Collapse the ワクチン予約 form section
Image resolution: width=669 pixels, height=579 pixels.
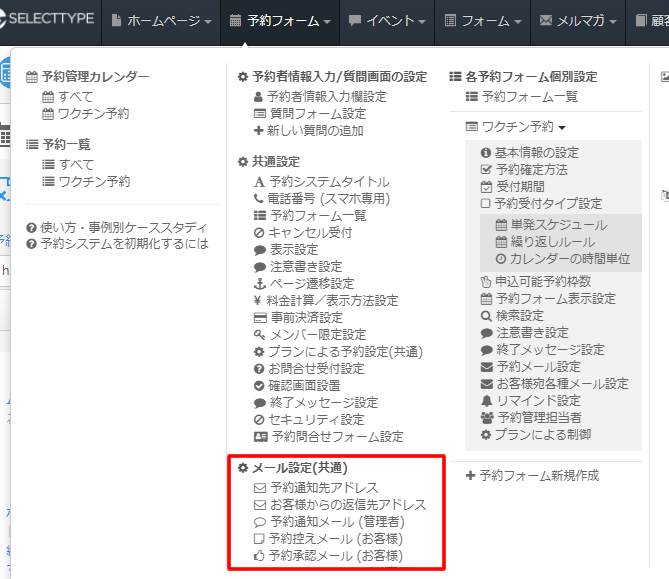tap(517, 127)
